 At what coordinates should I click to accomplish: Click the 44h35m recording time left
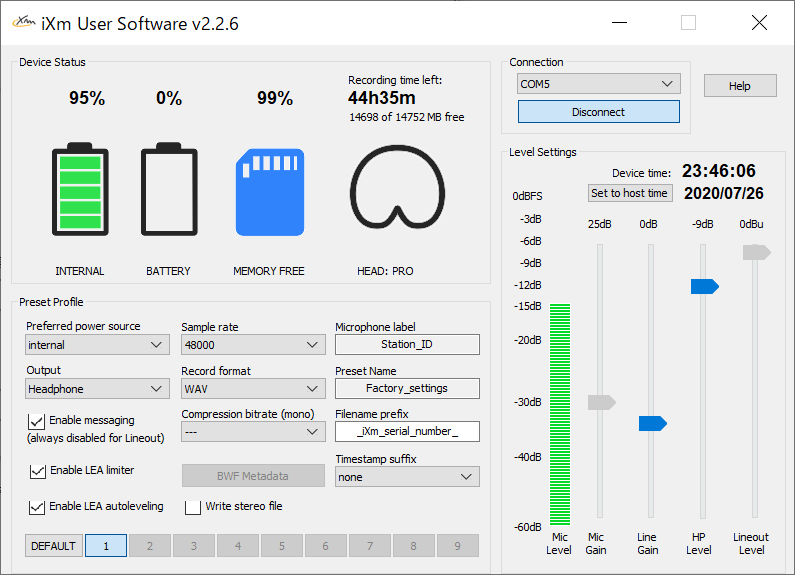pos(382,97)
